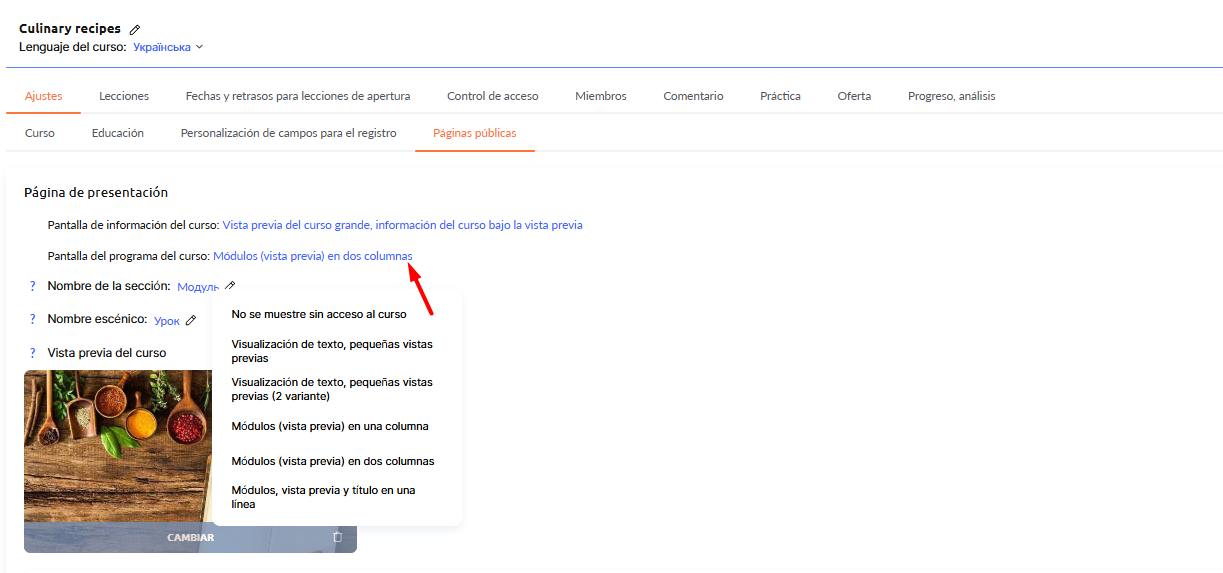Click help icon next to Nombre de la sección
This screenshot has width=1223, height=573.
pyautogui.click(x=32, y=286)
